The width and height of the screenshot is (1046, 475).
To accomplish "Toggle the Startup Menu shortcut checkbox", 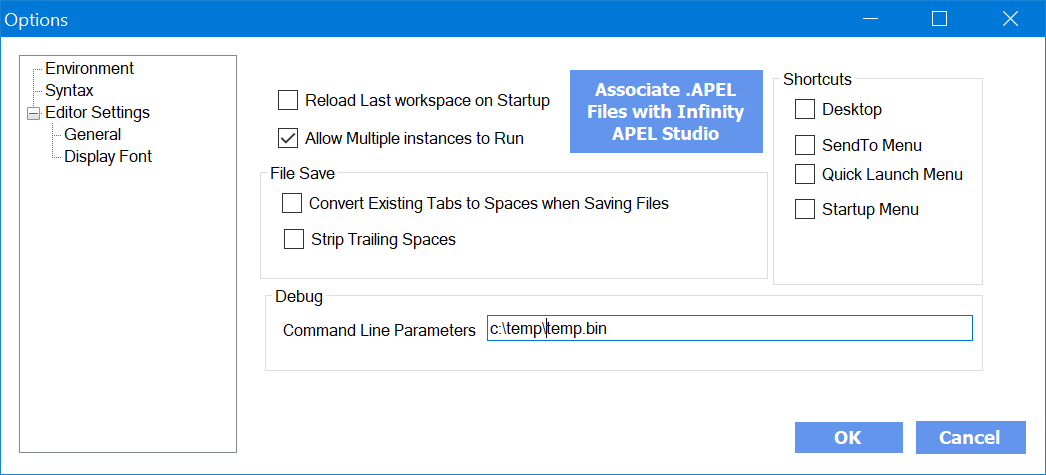I will [x=805, y=209].
